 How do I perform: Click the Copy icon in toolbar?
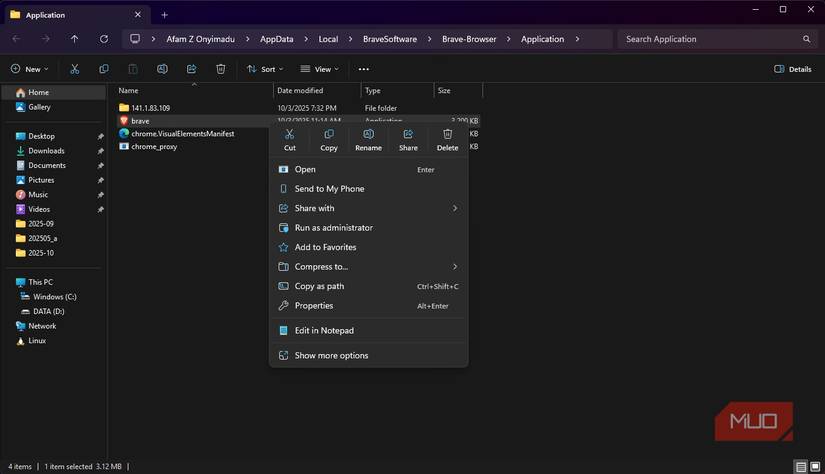[104, 69]
